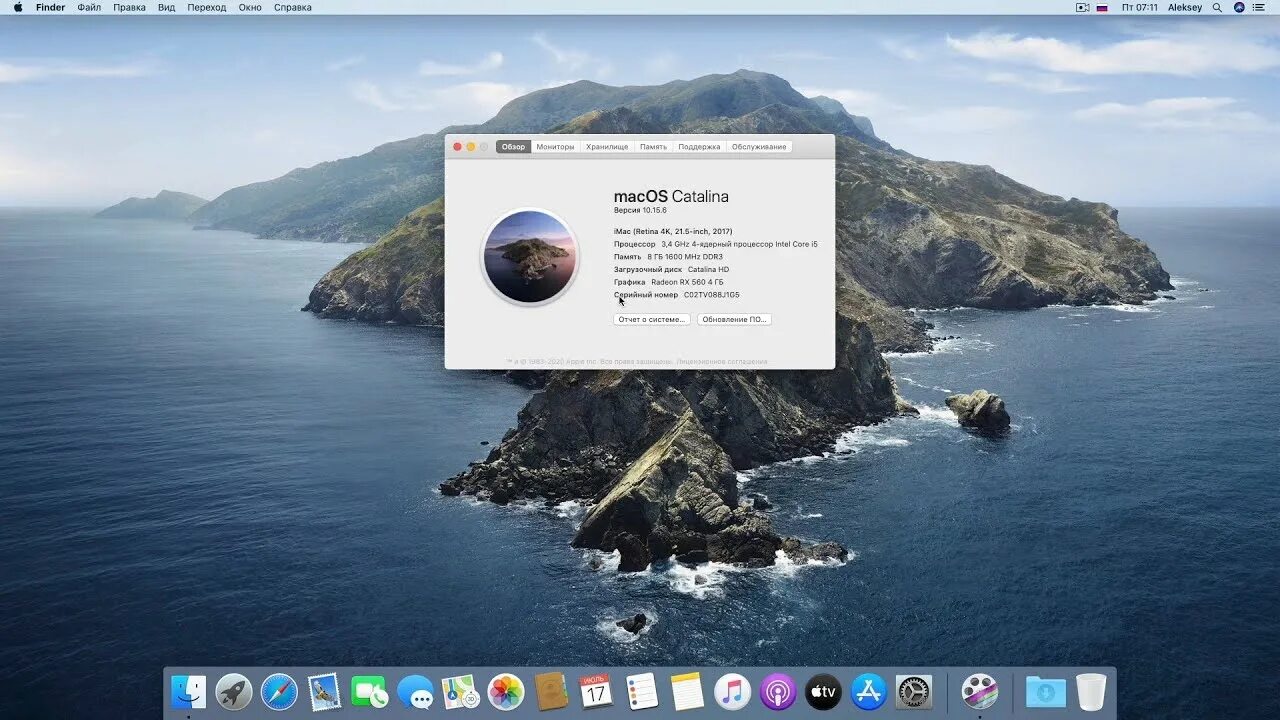Screen dimensions: 1280x720
Task: Select the Обзор tab
Action: (x=513, y=147)
